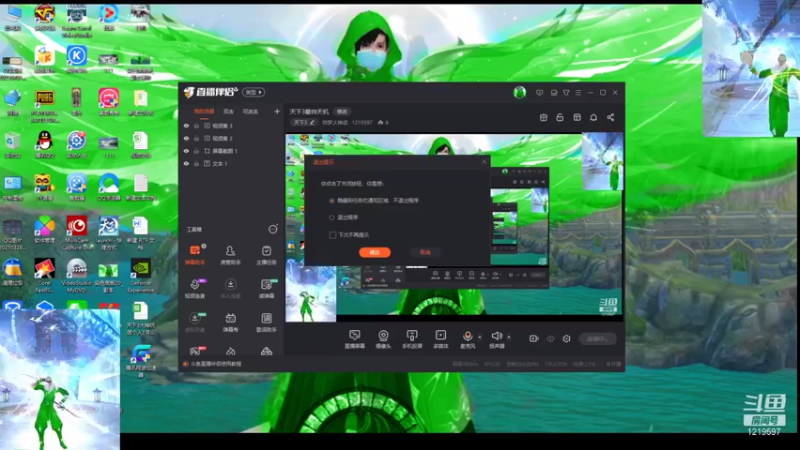Click room number 1219597 in the header
800x450 pixels.
(362, 122)
